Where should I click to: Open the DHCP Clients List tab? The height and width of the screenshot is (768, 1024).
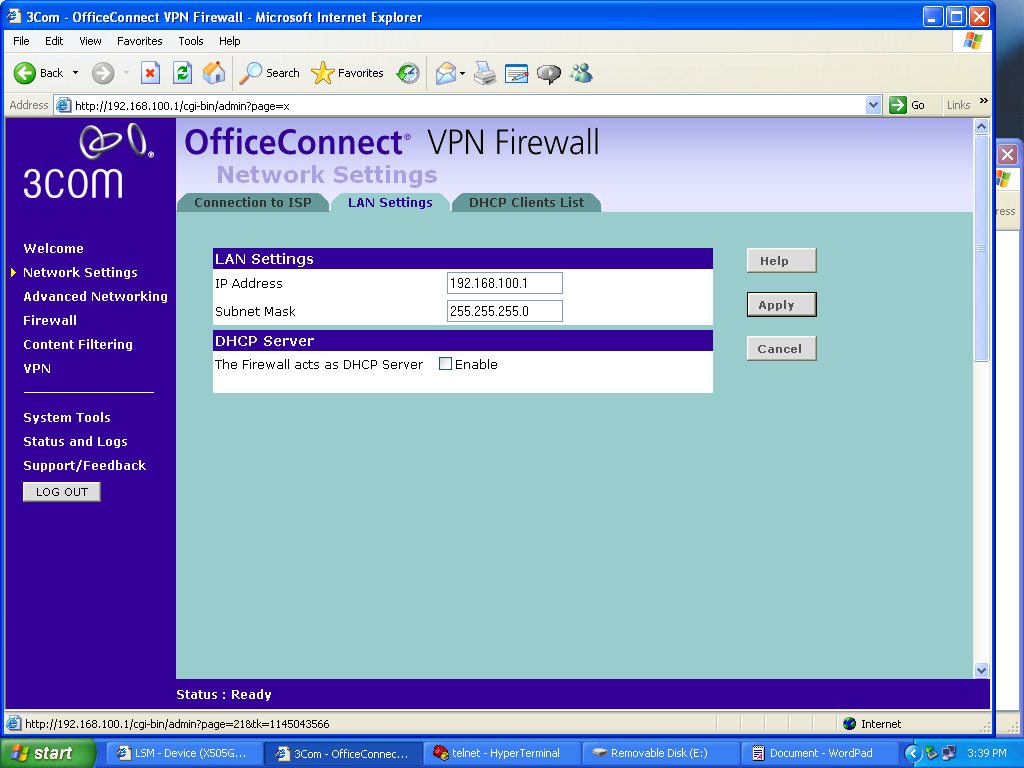click(526, 202)
